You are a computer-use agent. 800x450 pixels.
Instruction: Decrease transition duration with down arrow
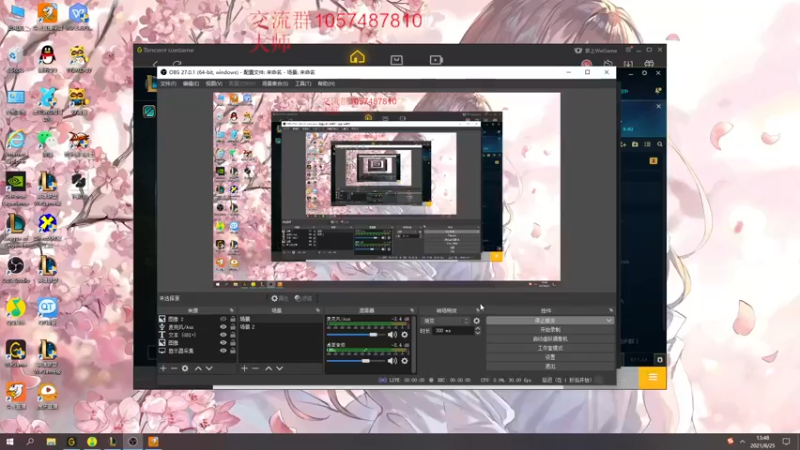pyautogui.click(x=478, y=333)
